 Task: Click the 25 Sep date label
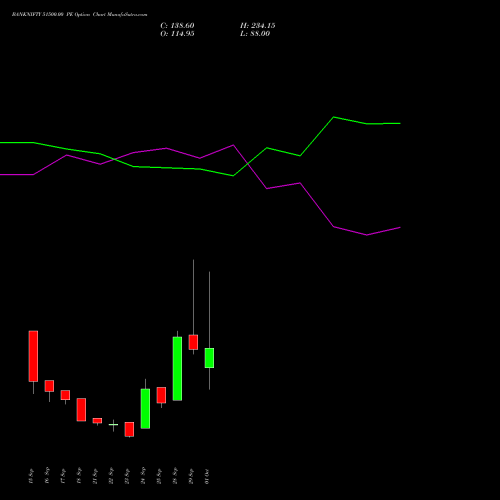pyautogui.click(x=159, y=476)
